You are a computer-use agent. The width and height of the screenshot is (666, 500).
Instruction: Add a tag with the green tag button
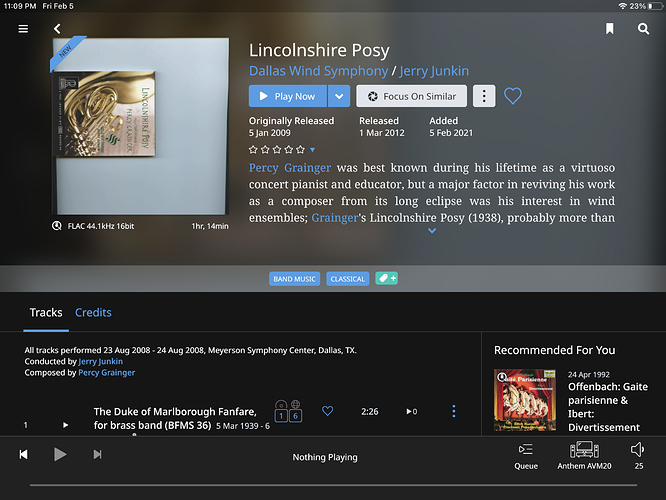tap(387, 278)
